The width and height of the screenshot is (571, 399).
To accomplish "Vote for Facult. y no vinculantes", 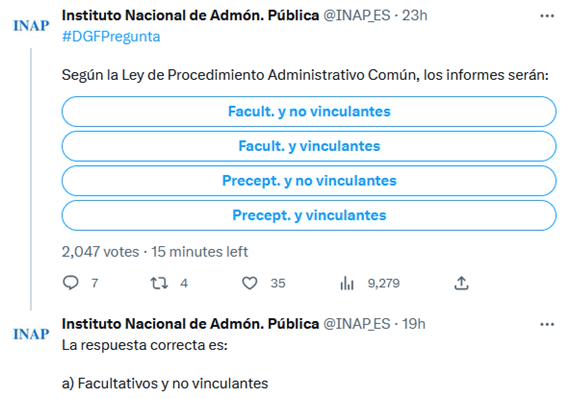I will pyautogui.click(x=309, y=111).
